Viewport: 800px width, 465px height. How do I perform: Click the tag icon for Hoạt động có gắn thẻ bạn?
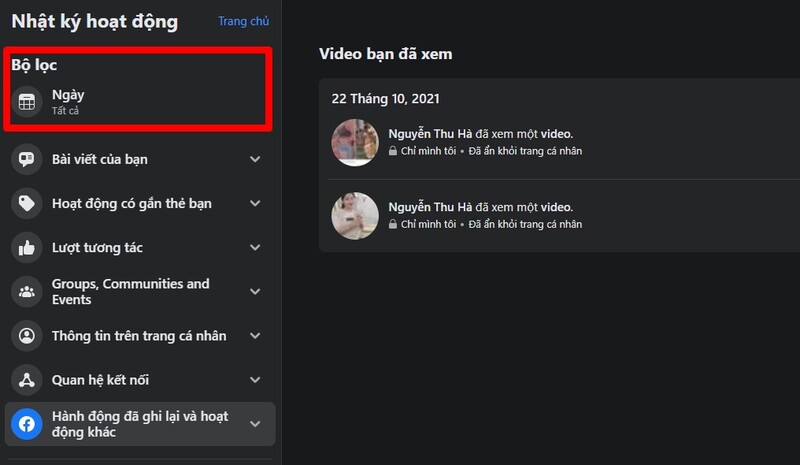(27, 203)
